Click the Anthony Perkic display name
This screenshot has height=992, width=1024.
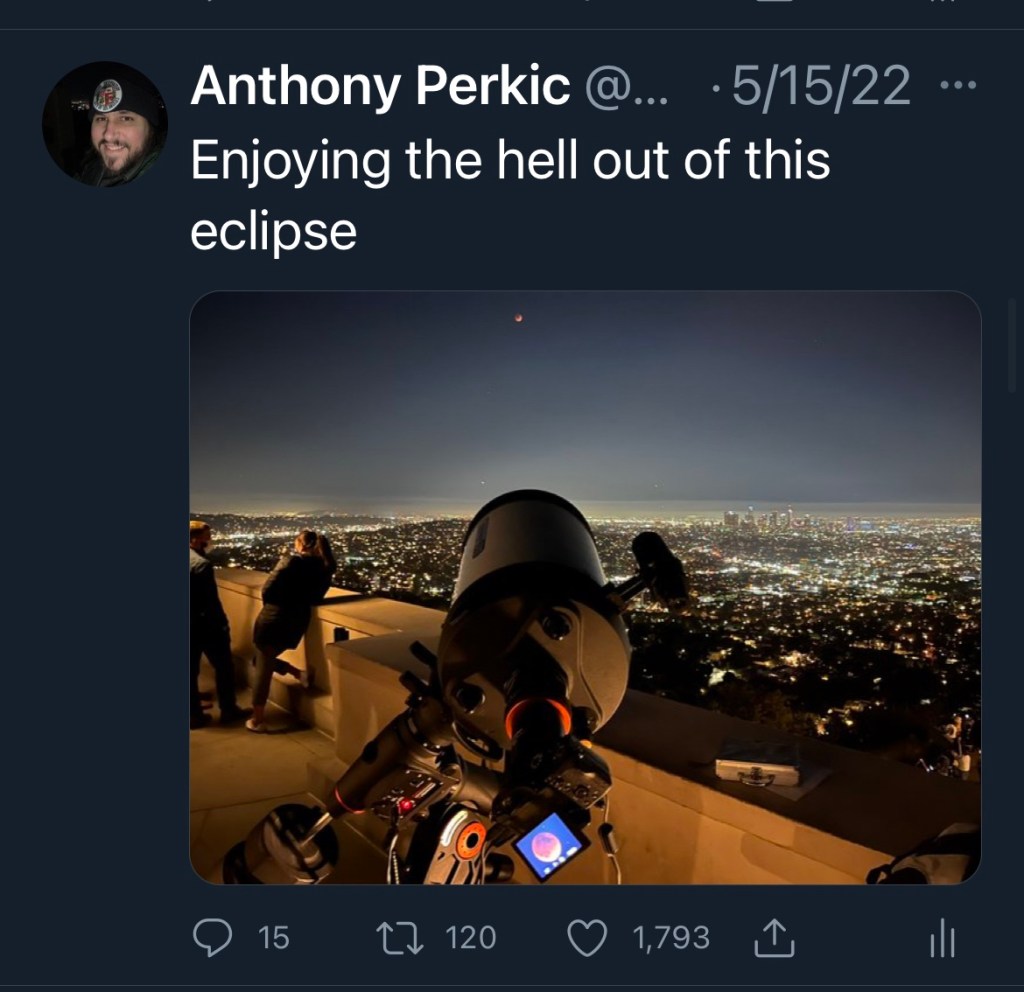point(380,86)
